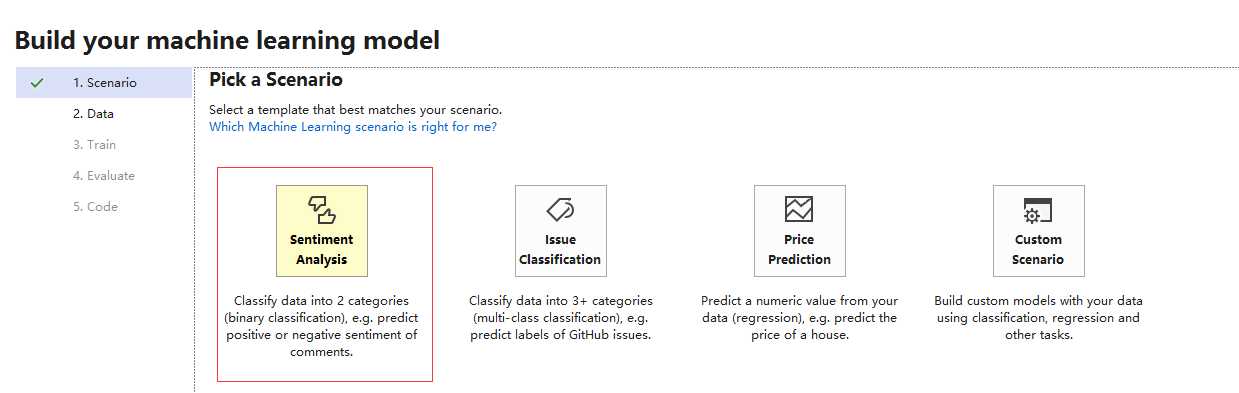Viewport: 1239px width, 393px height.
Task: Click the "Custom Scenario" tile label
Action: click(x=1038, y=249)
